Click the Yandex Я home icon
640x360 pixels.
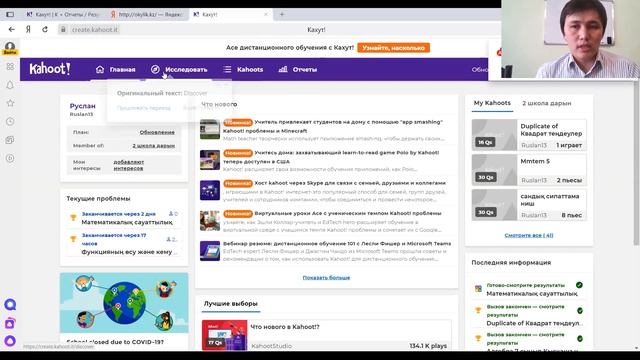[28, 29]
